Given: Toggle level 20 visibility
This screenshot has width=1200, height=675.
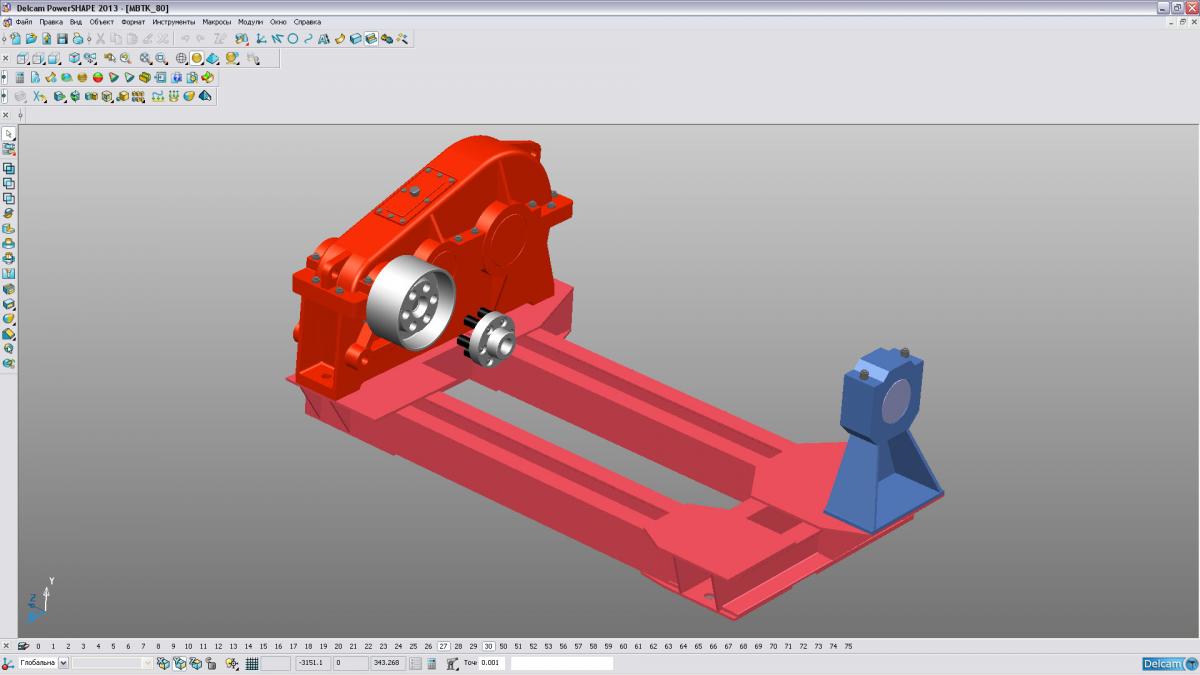Looking at the screenshot, I should pyautogui.click(x=338, y=646).
